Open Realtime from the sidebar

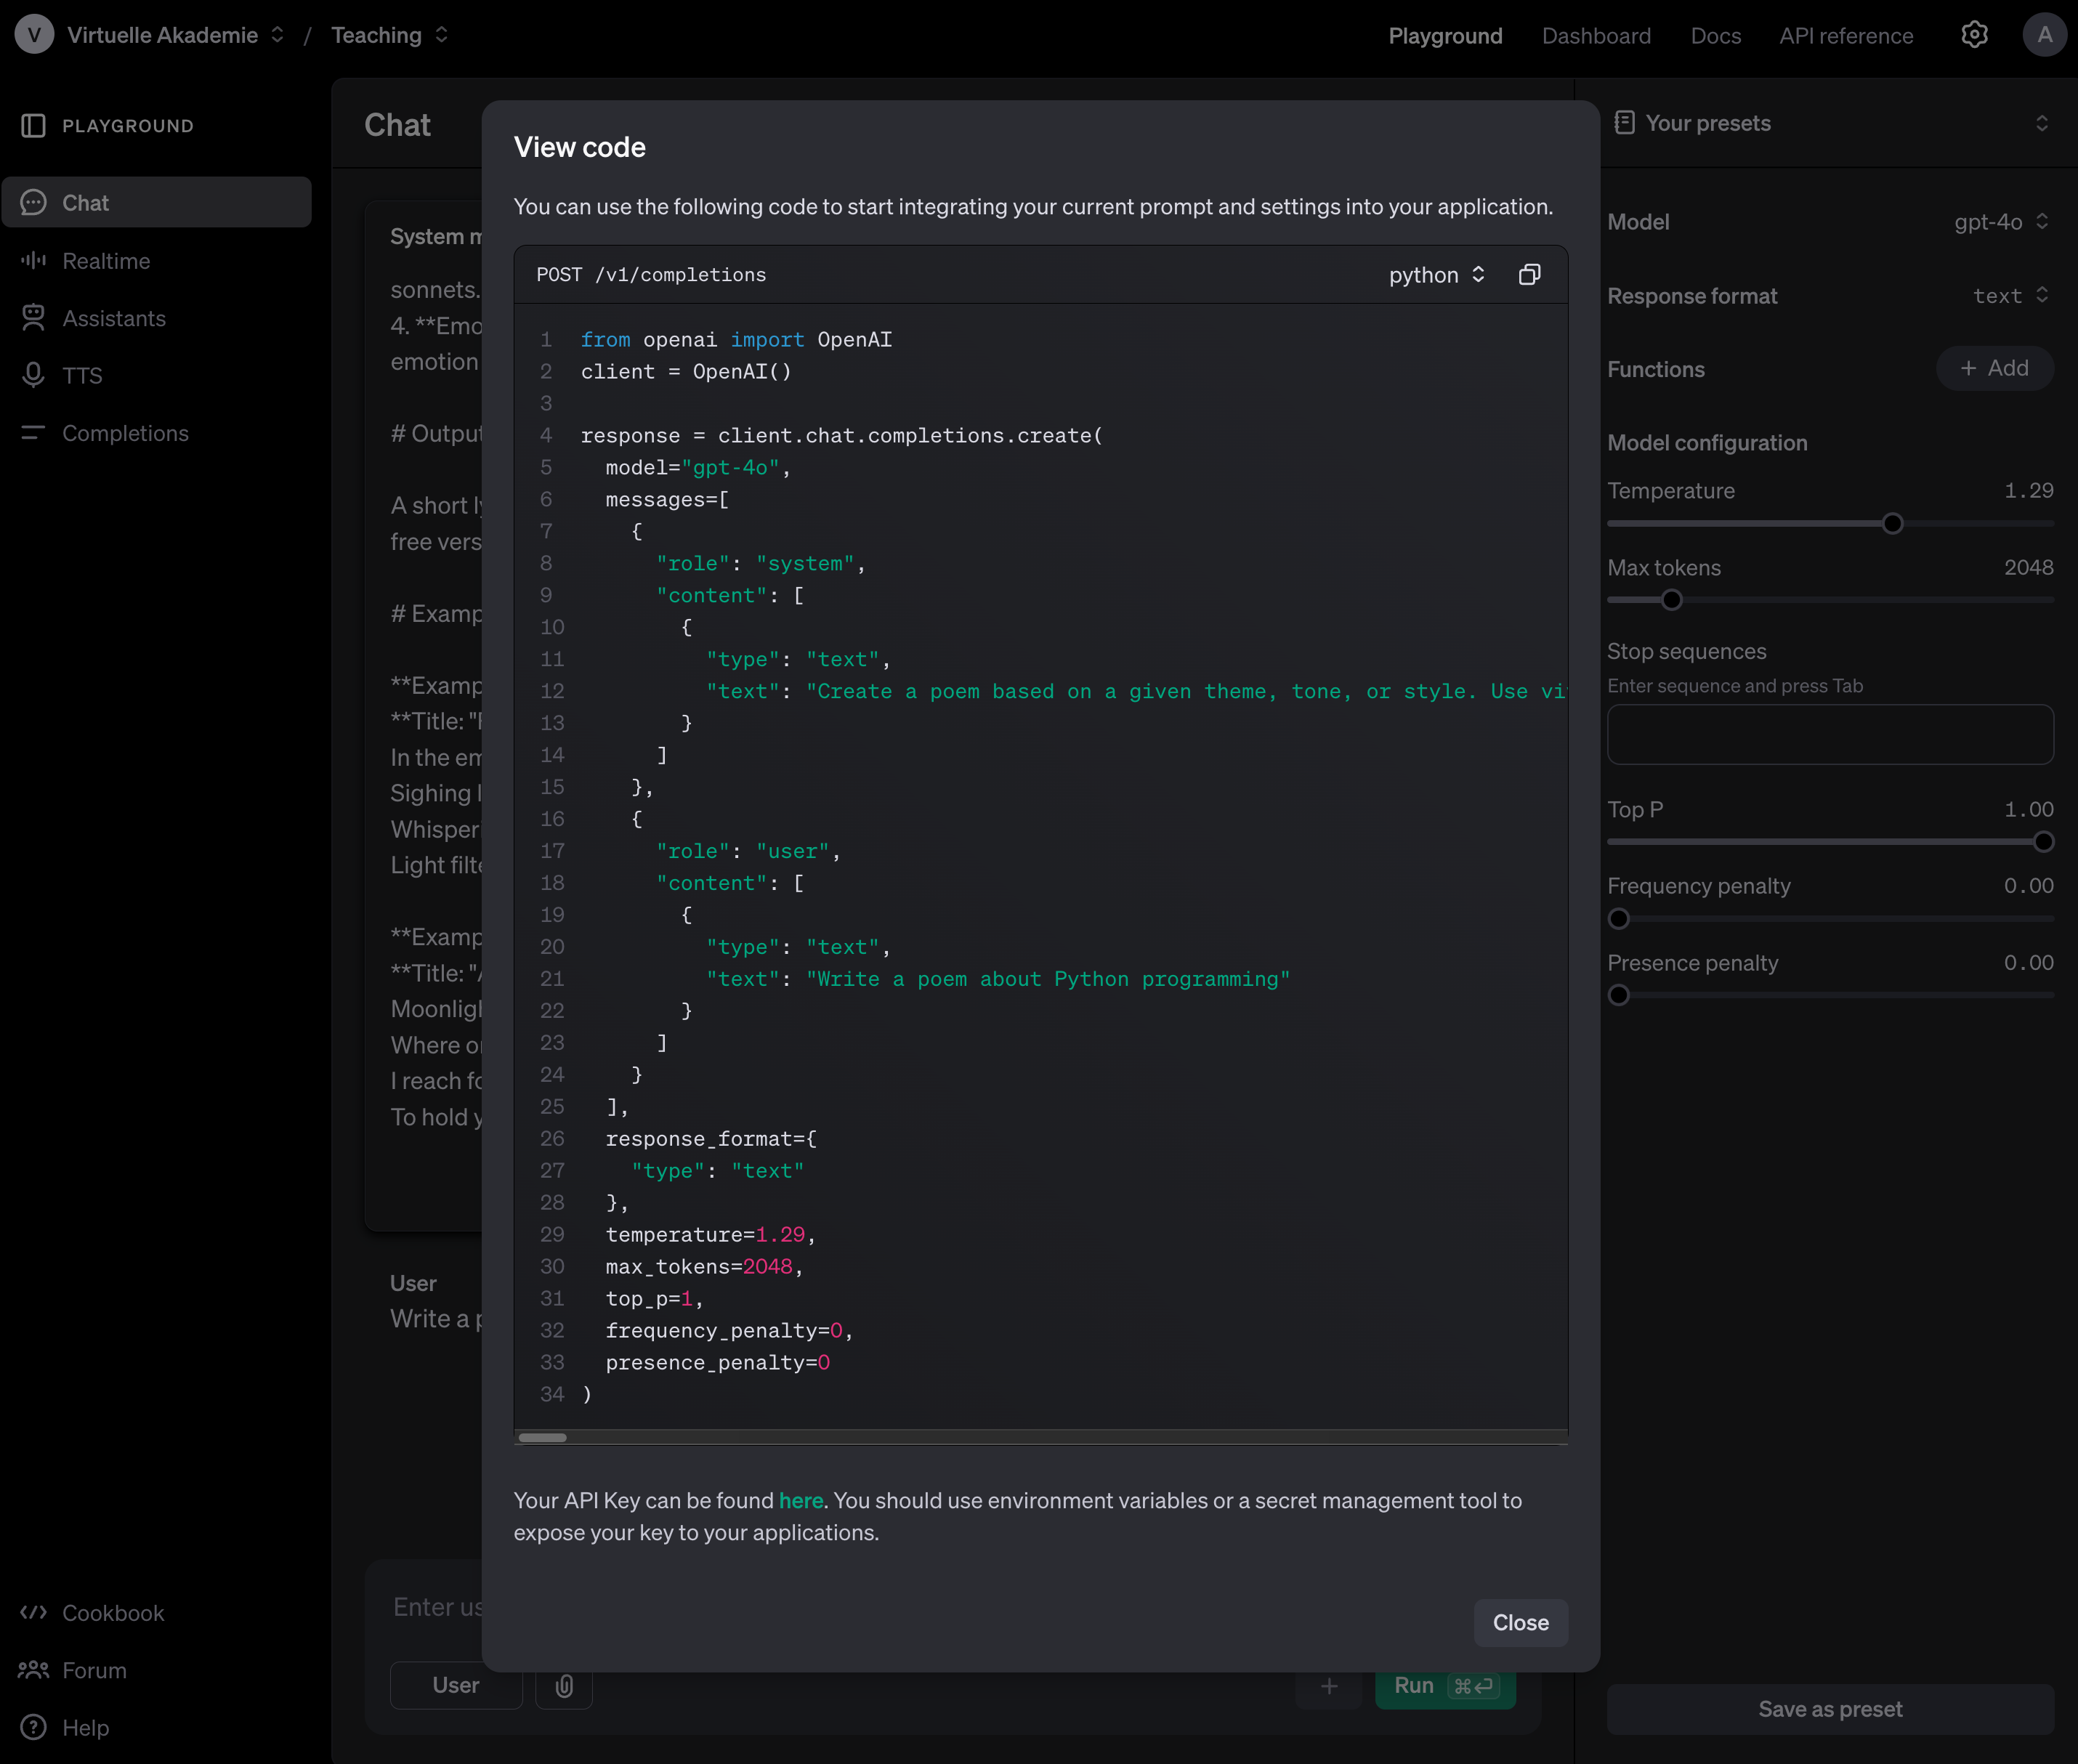point(106,261)
